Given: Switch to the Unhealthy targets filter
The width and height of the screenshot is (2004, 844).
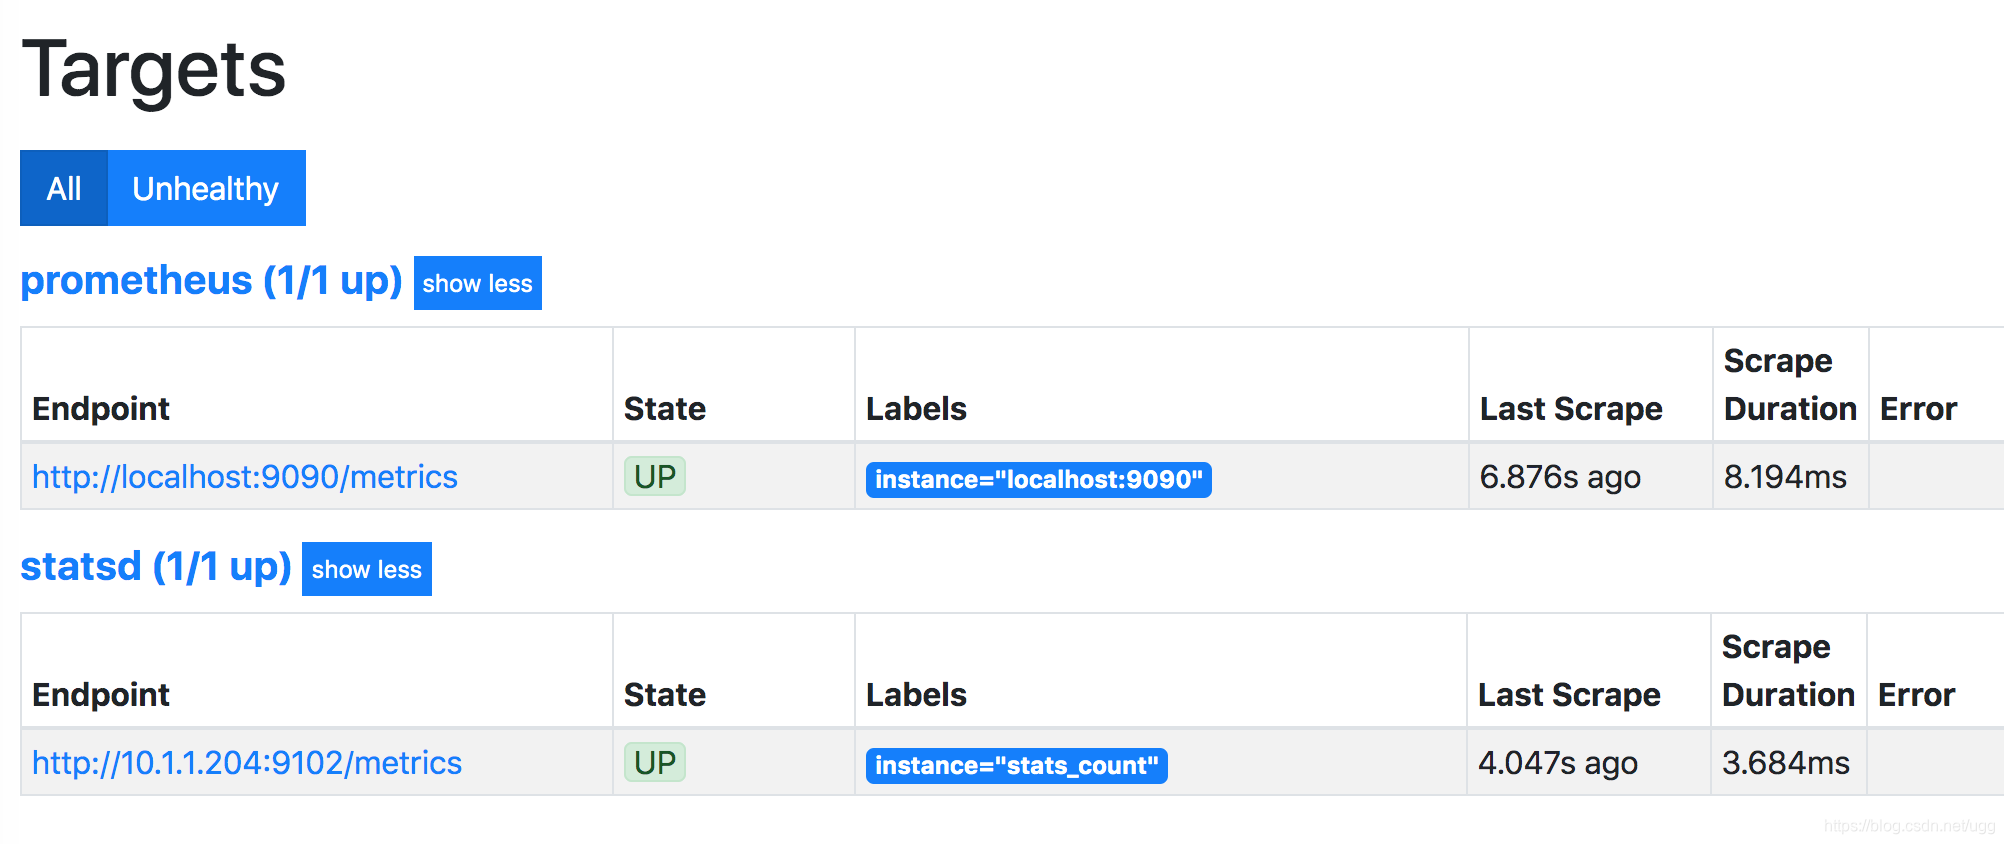Looking at the screenshot, I should (x=206, y=188).
